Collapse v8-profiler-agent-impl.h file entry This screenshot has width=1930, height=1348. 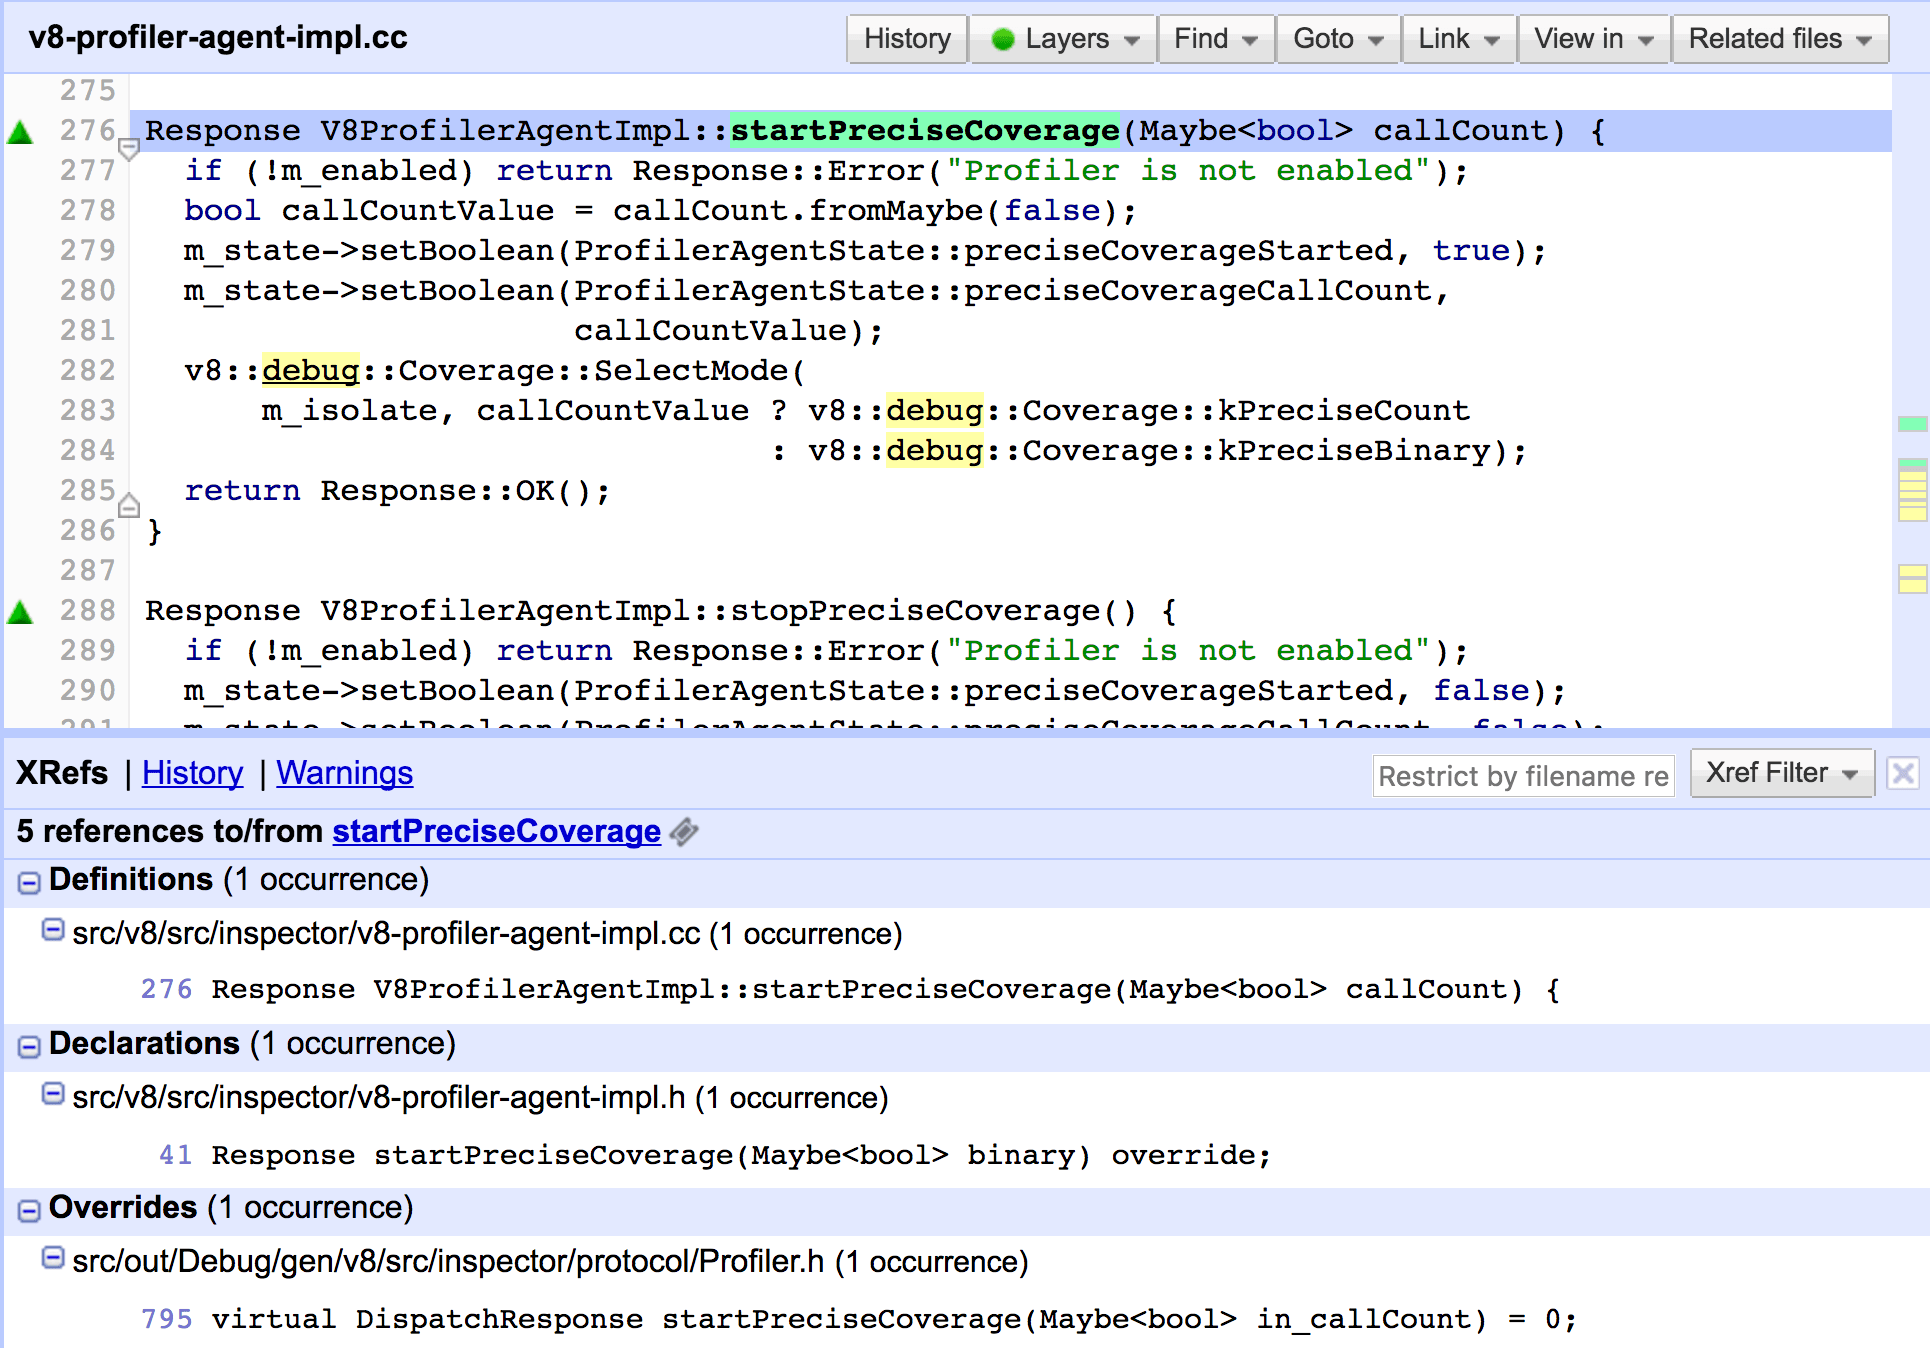(53, 1094)
